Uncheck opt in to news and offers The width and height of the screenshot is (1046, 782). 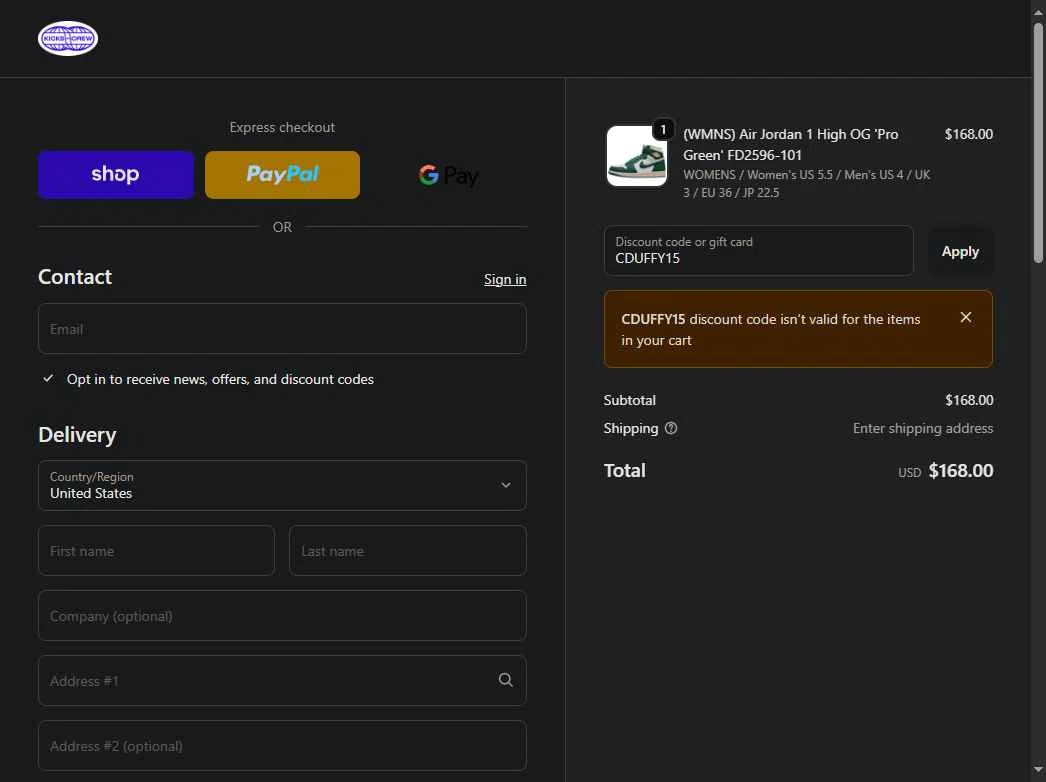coord(48,379)
